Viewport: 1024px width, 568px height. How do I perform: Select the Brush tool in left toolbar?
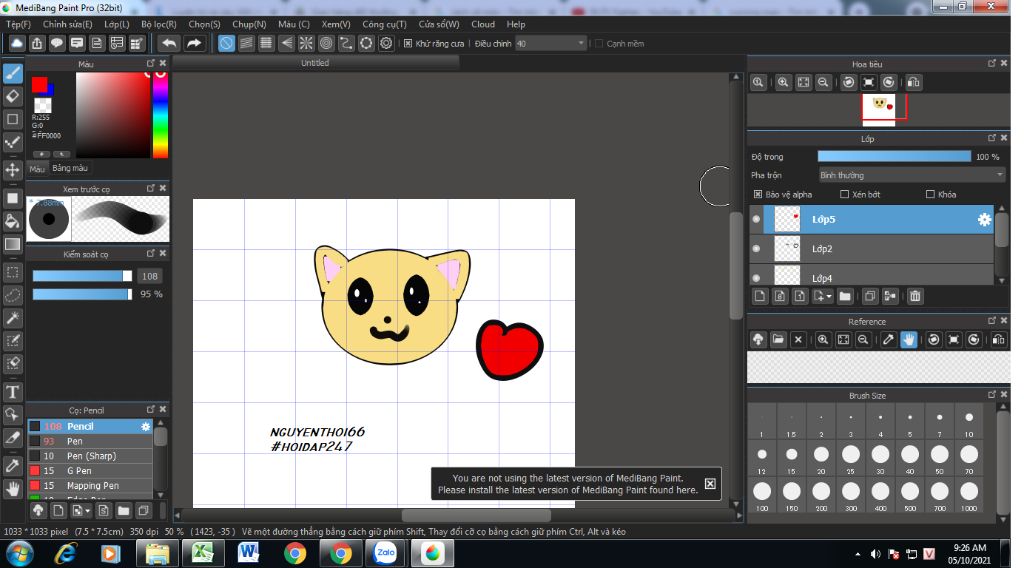coord(12,73)
